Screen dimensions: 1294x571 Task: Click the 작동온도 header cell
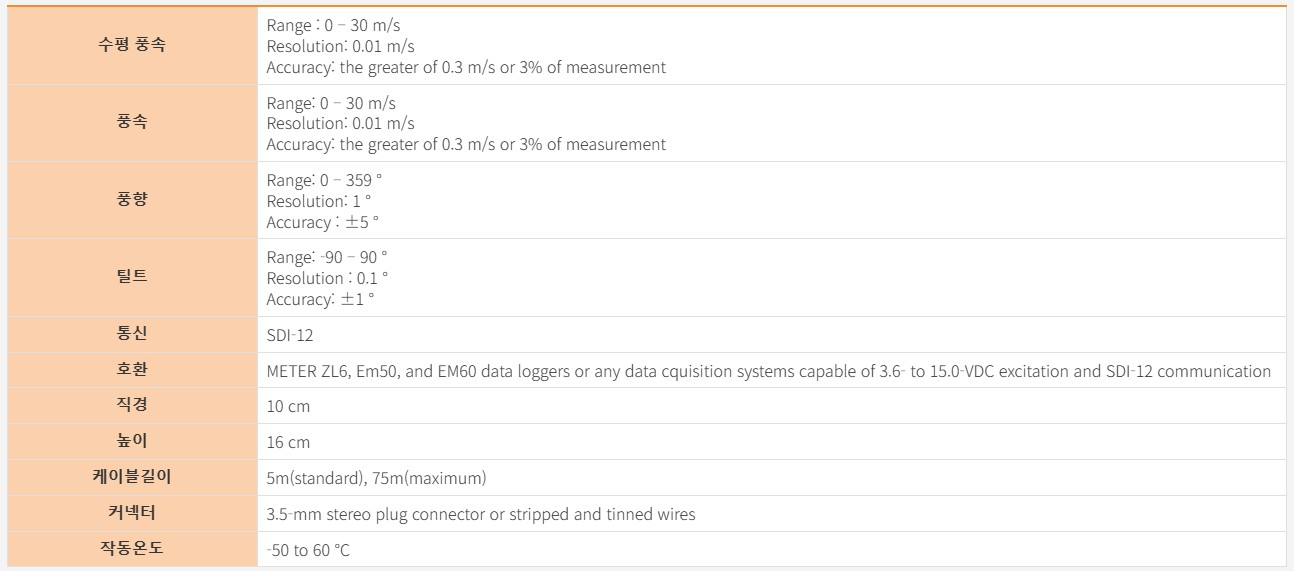point(132,549)
